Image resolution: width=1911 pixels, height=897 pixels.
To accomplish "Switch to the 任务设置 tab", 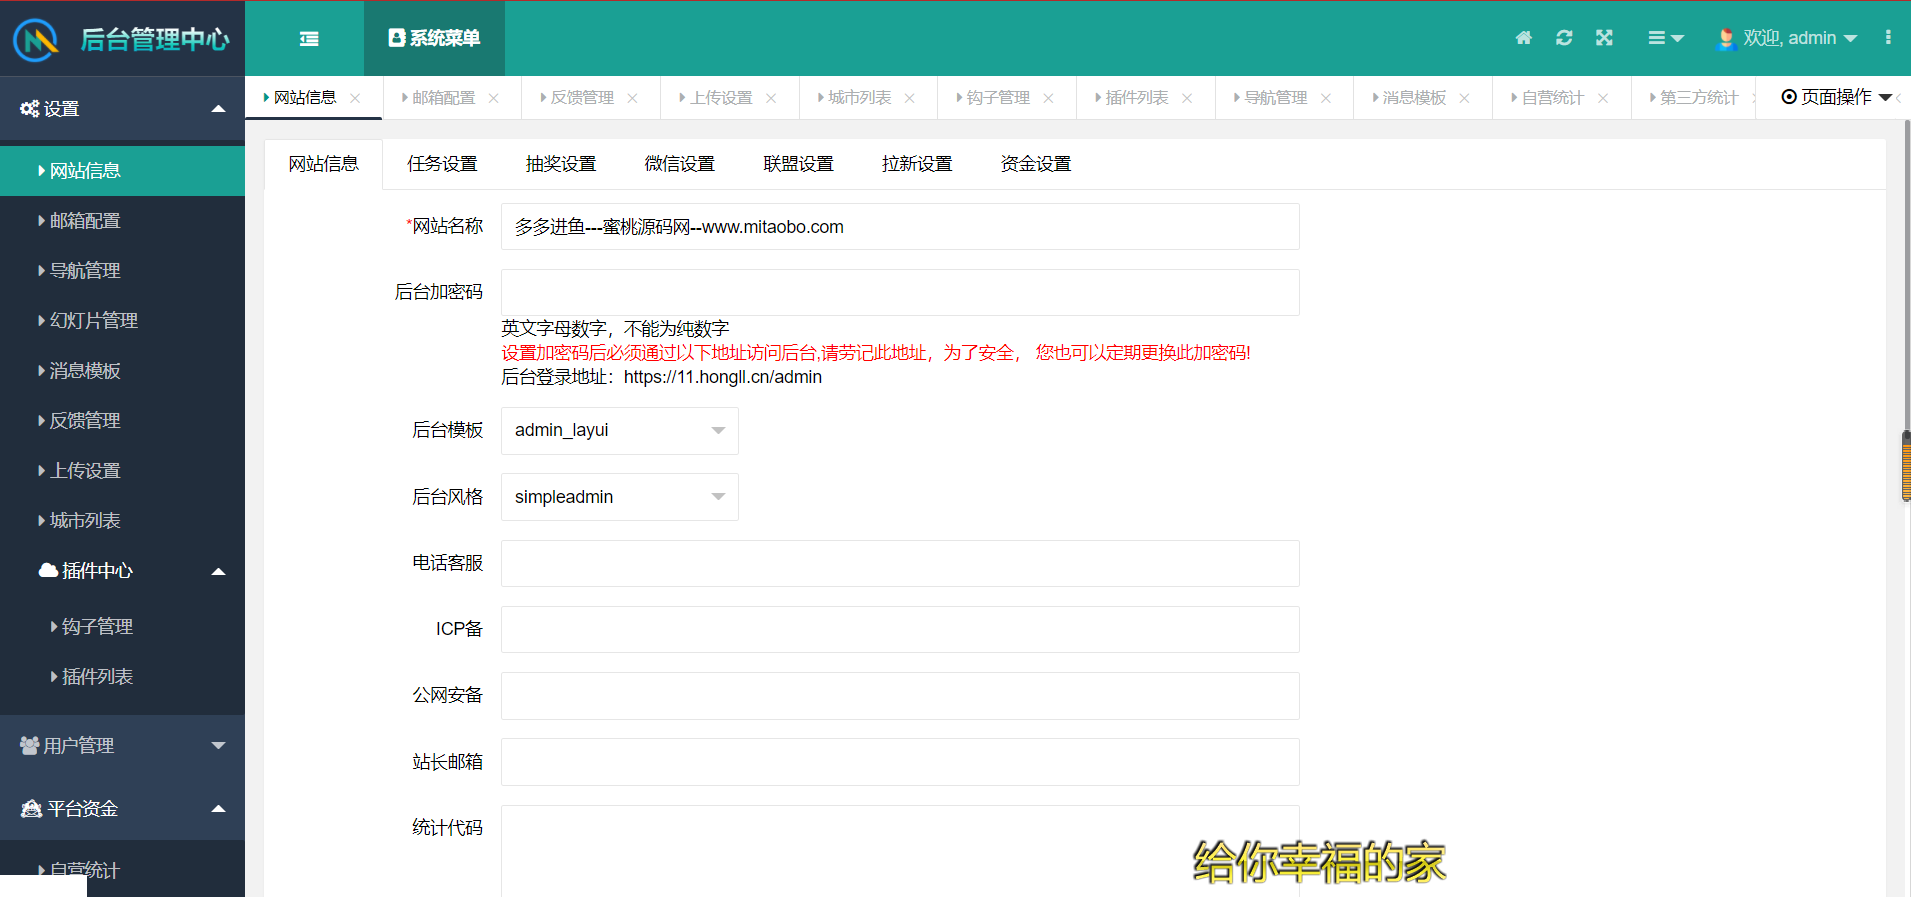I will tap(442, 164).
